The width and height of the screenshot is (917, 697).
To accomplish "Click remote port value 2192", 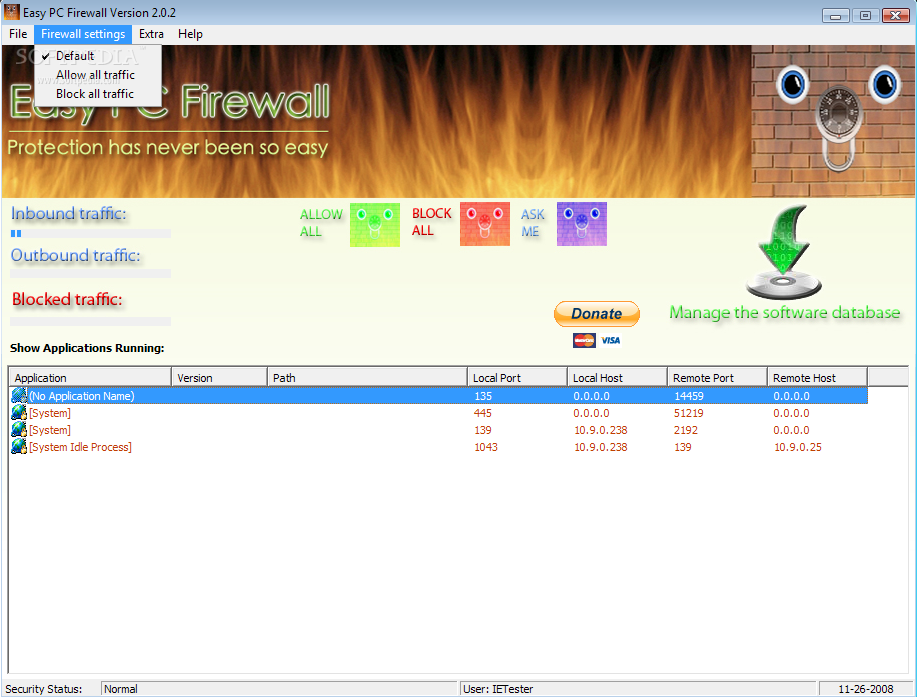I will point(686,430).
